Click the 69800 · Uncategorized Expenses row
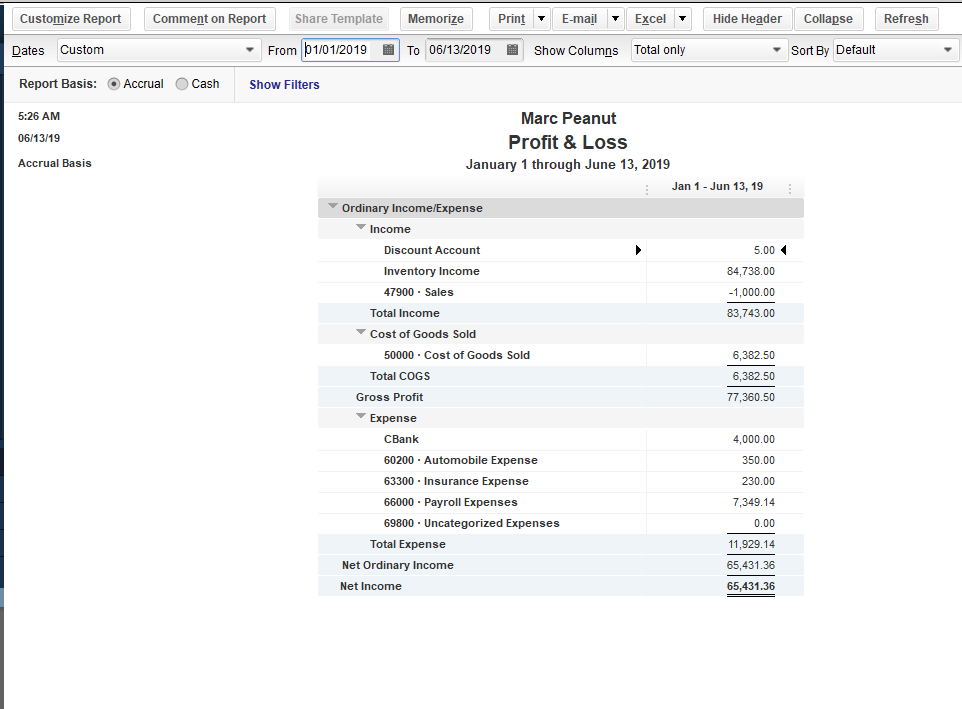Screen dimensions: 962x709 click(x=561, y=523)
